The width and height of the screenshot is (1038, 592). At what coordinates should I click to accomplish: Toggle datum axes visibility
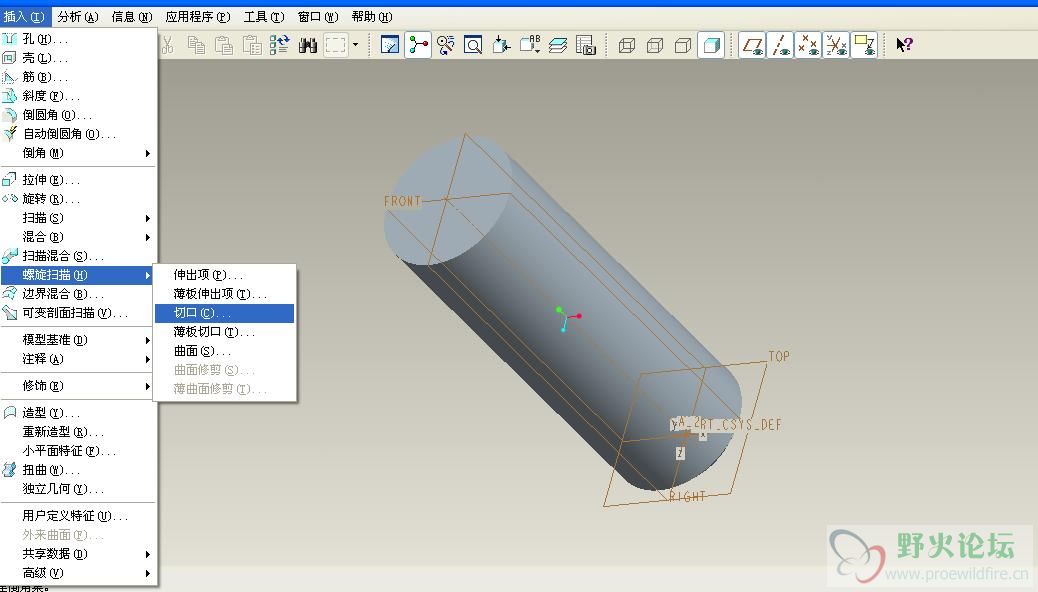780,45
